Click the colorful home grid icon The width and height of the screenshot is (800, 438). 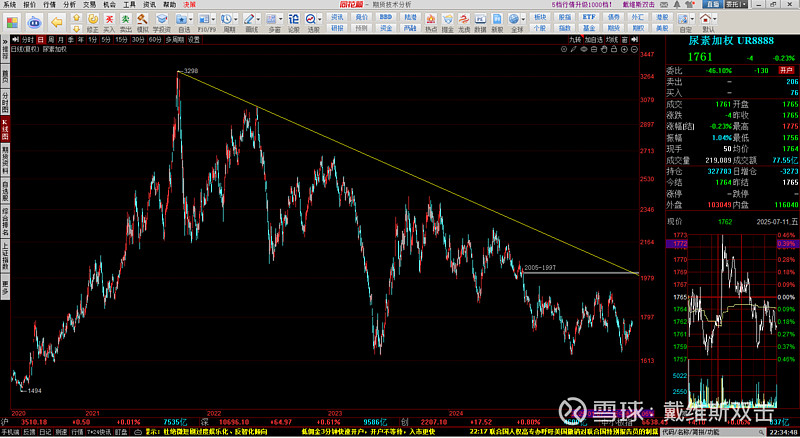tap(12, 22)
